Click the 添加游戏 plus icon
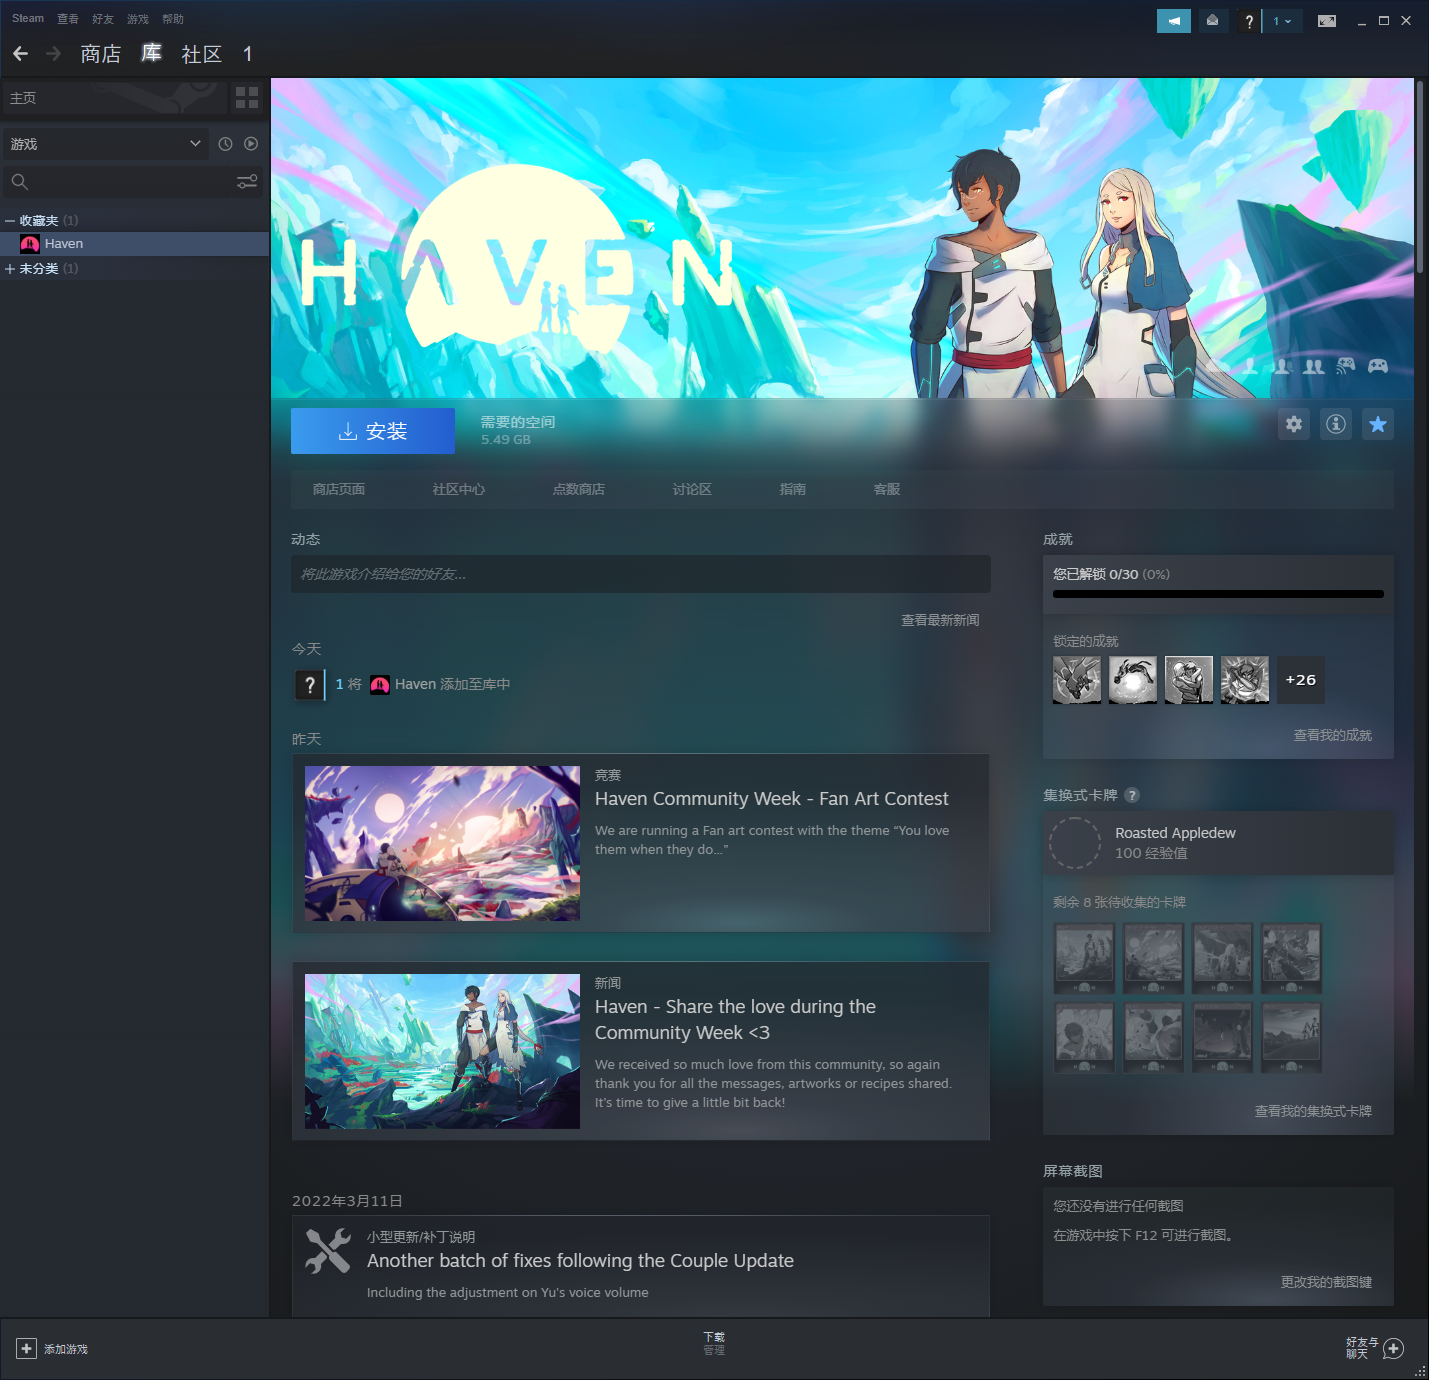Image resolution: width=1429 pixels, height=1380 pixels. tap(27, 1349)
